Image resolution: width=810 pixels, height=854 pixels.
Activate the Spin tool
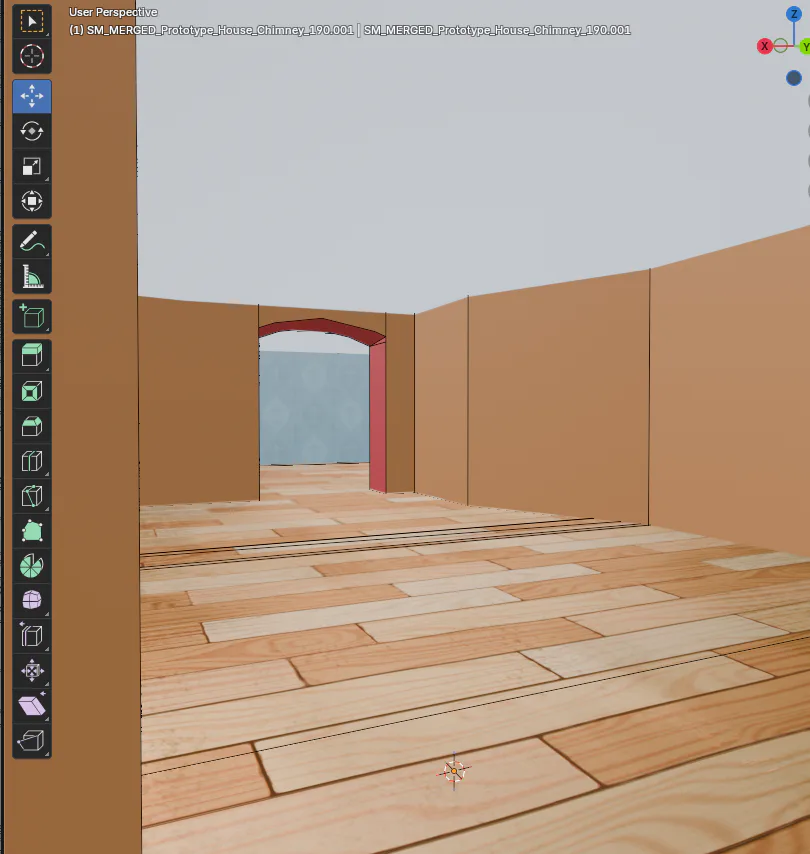(32, 565)
